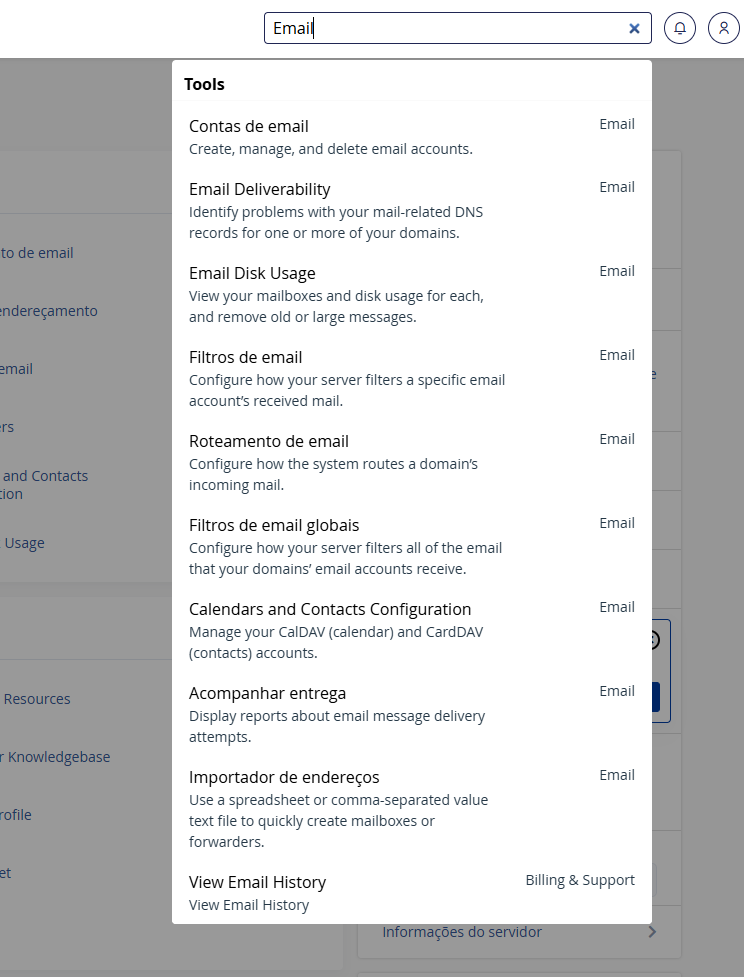The height and width of the screenshot is (977, 744).
Task: Open endereçamento link in background panel
Action: coord(49,311)
